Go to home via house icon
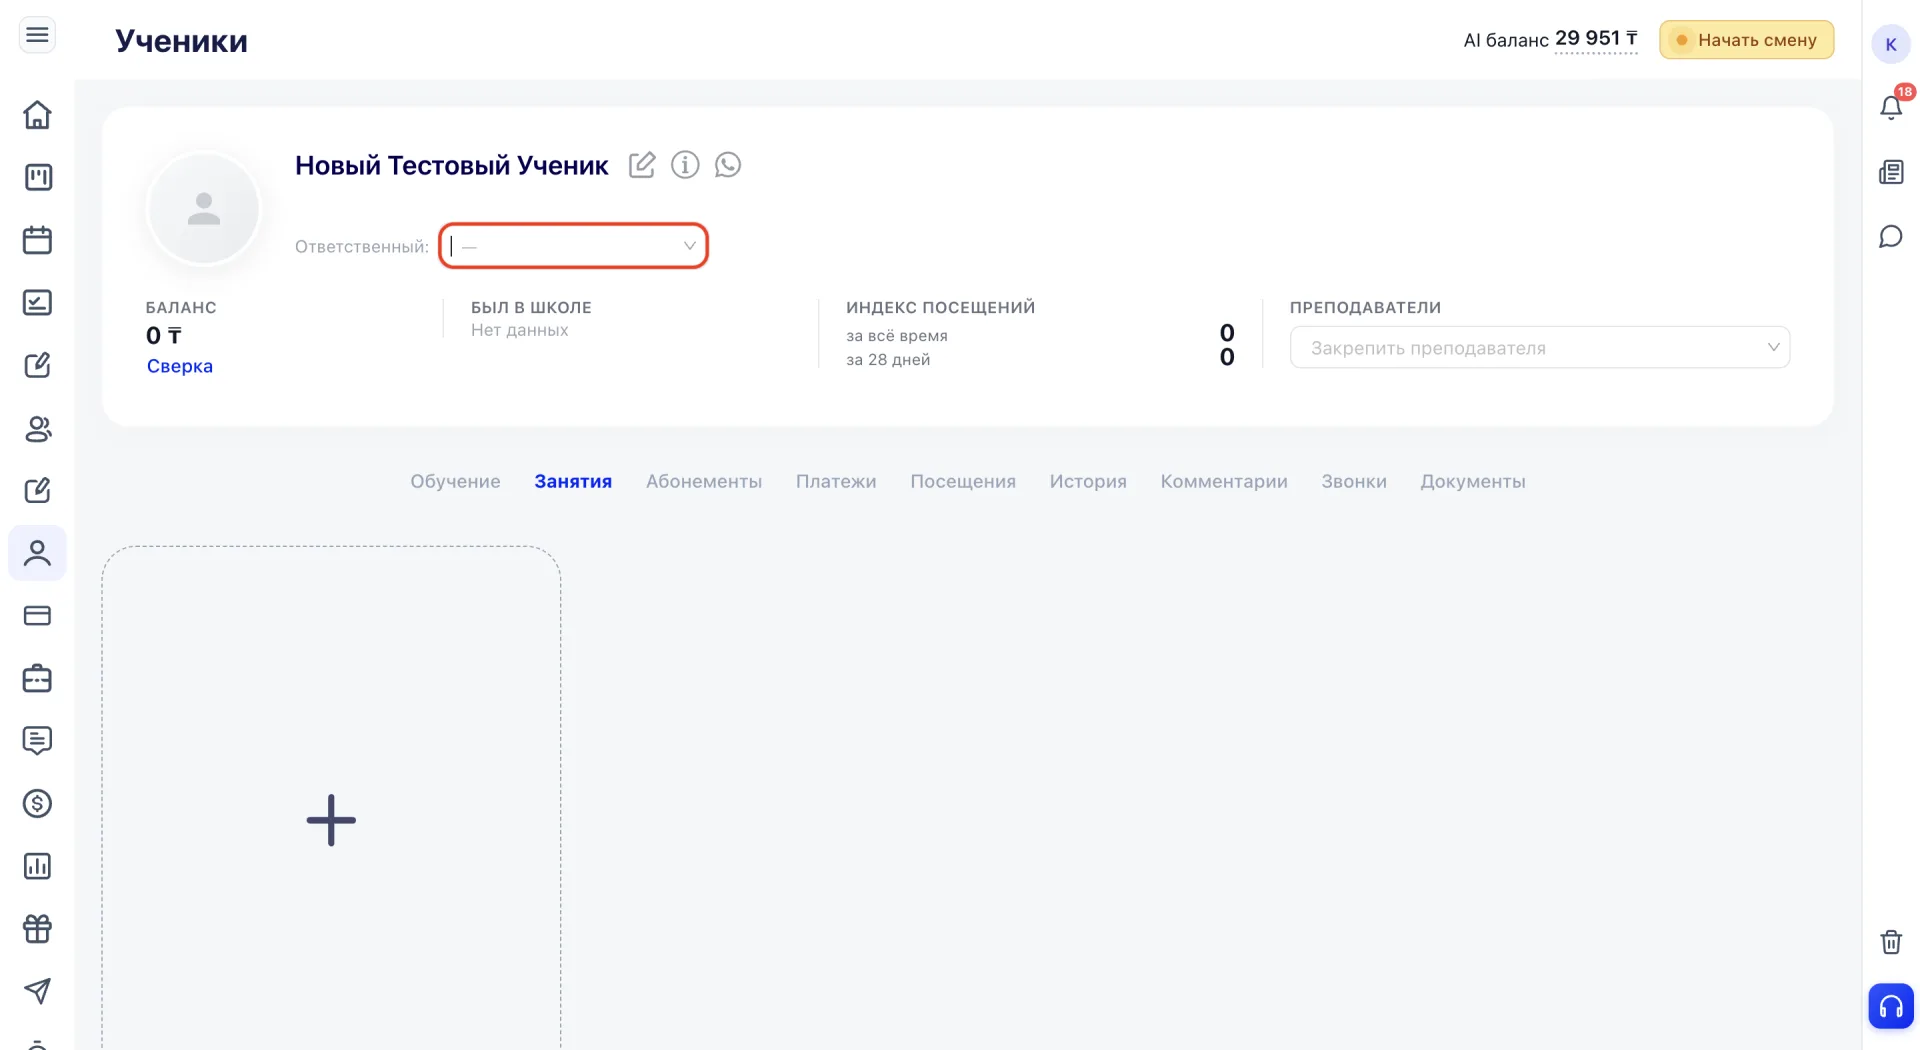Viewport: 1920px width, 1050px height. 37,114
